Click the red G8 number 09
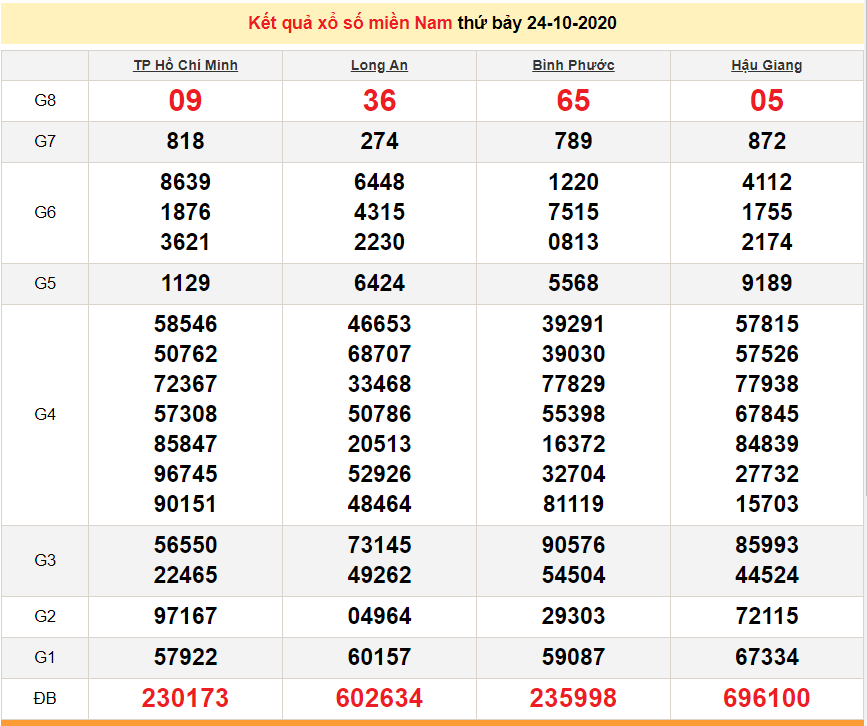Viewport: 867px width, 726px height. click(x=185, y=101)
